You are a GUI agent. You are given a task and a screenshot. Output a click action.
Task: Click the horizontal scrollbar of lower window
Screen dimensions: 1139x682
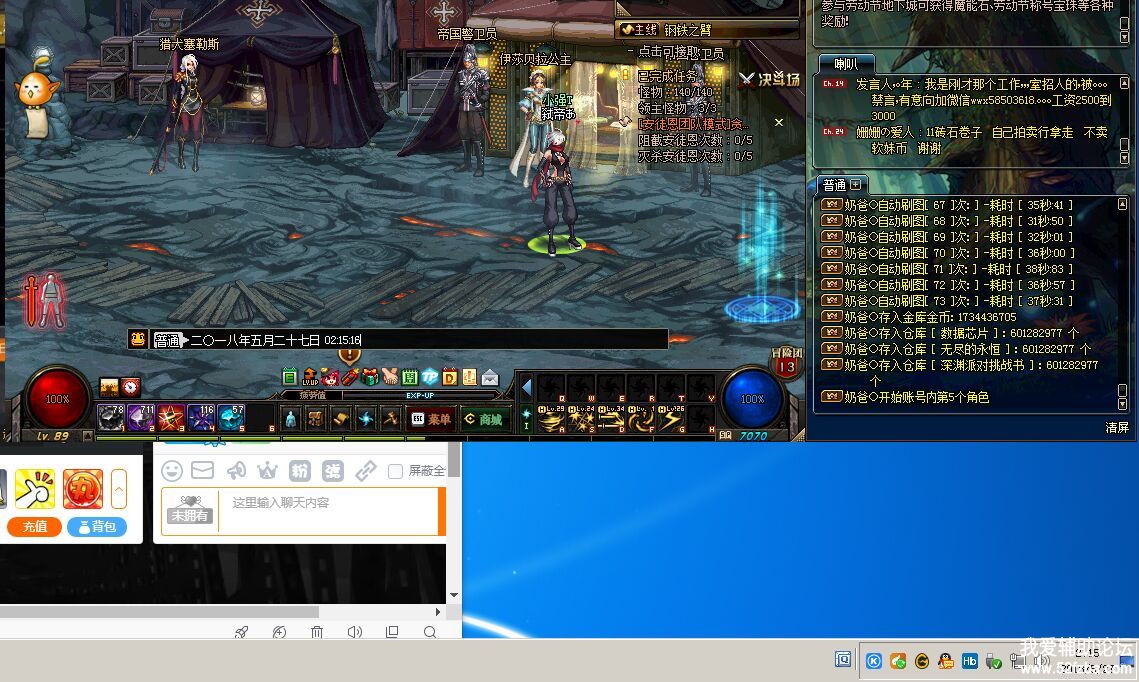[x=160, y=612]
